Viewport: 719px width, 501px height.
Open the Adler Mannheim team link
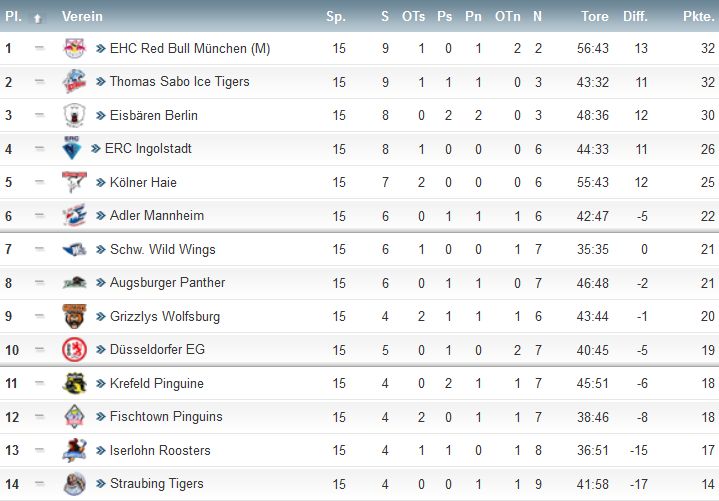[157, 215]
